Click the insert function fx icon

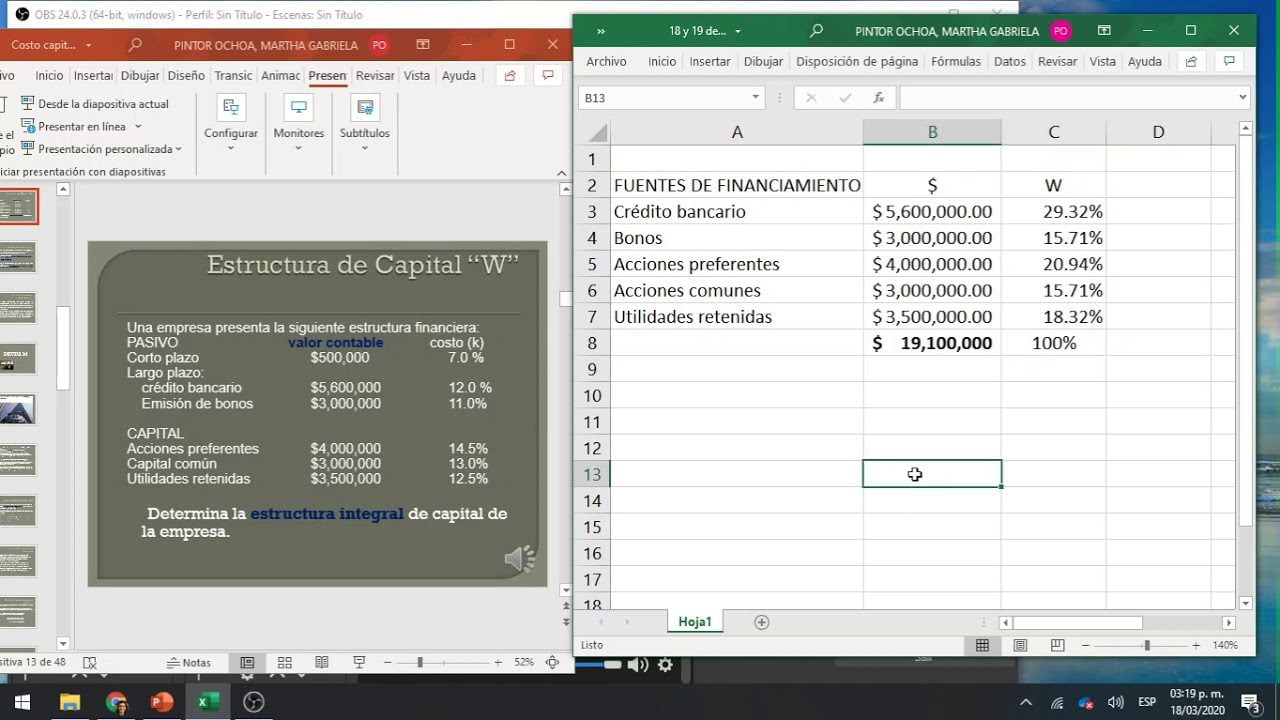click(878, 97)
